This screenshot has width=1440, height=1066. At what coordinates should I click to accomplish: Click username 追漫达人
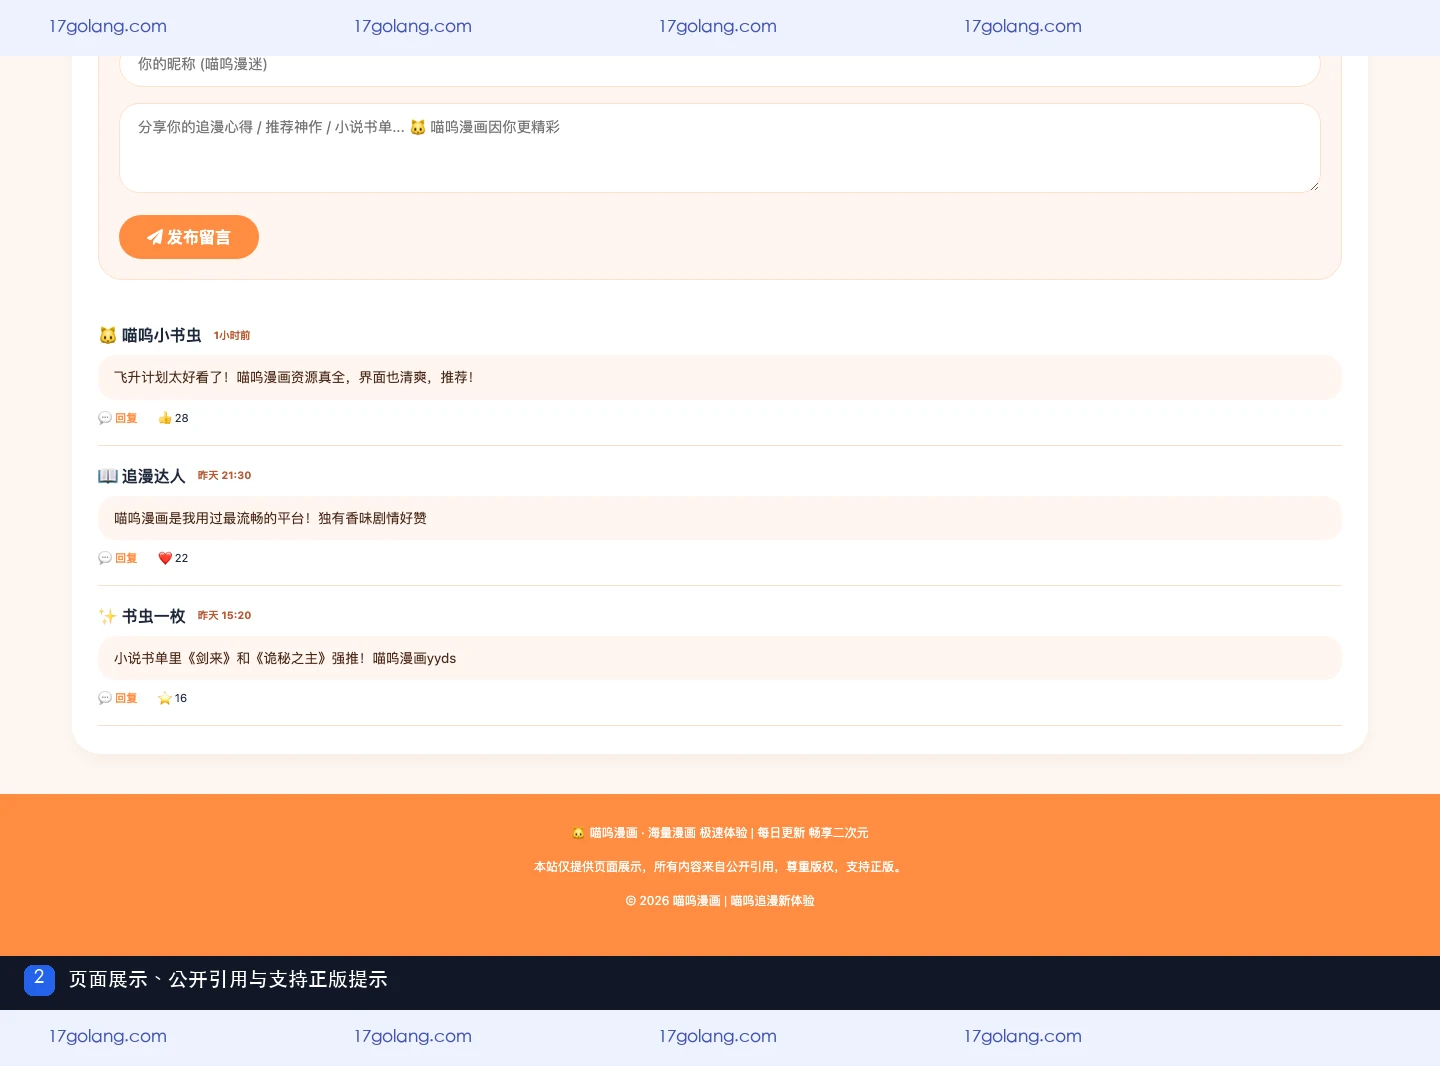(x=154, y=476)
